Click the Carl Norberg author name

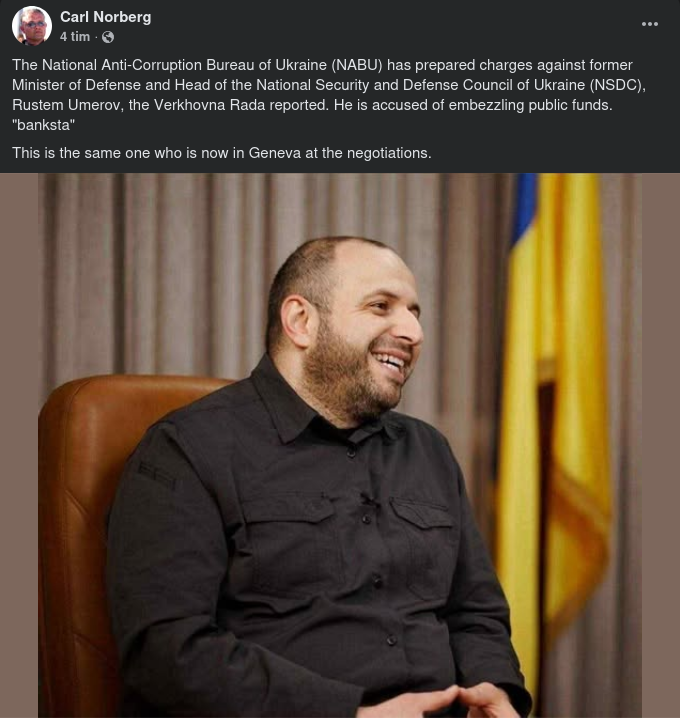(x=105, y=17)
